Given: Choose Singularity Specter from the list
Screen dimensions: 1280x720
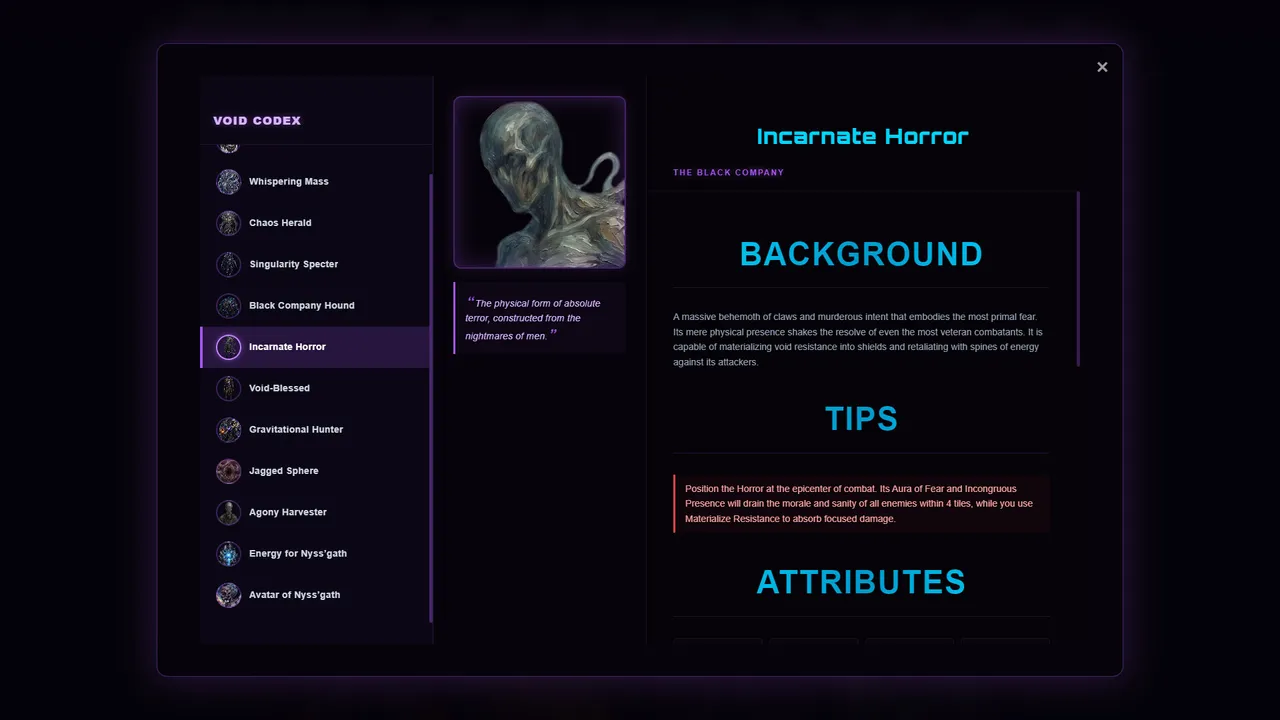Looking at the screenshot, I should coord(314,264).
